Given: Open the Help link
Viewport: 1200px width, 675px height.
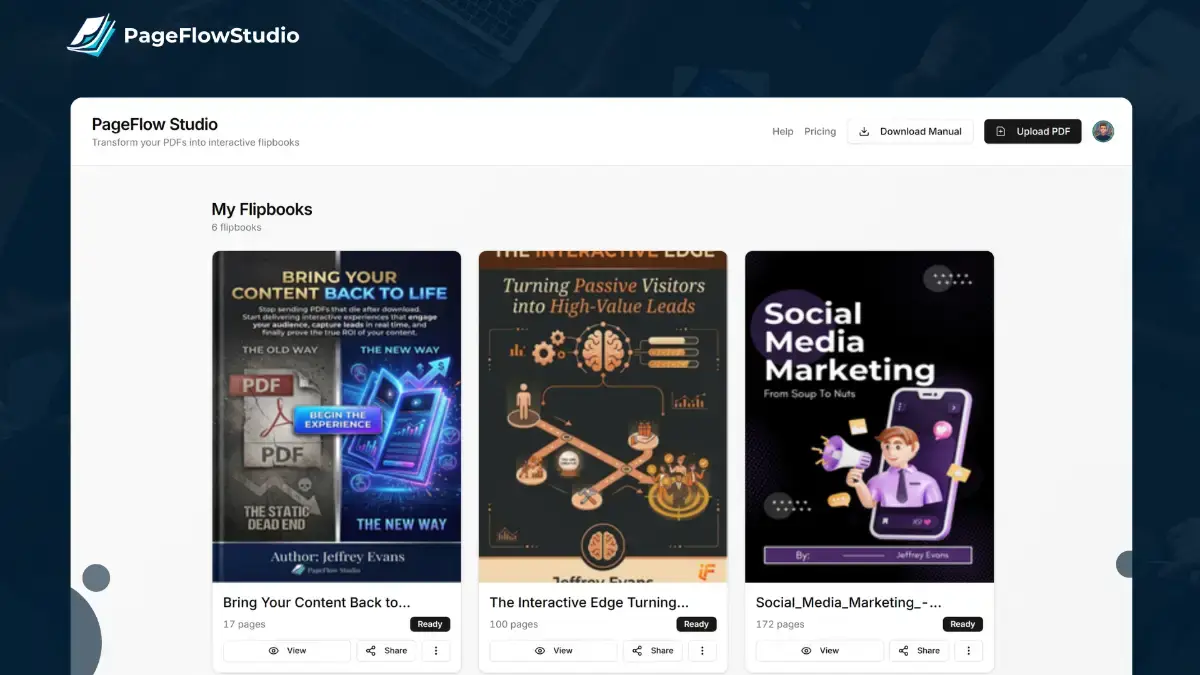Looking at the screenshot, I should (783, 132).
